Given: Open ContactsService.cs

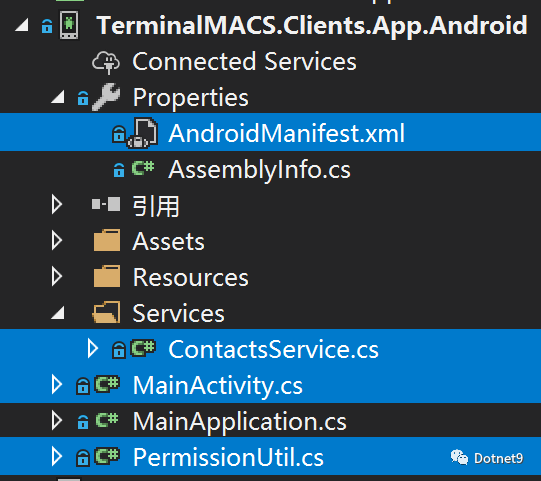Looking at the screenshot, I should point(273,349).
